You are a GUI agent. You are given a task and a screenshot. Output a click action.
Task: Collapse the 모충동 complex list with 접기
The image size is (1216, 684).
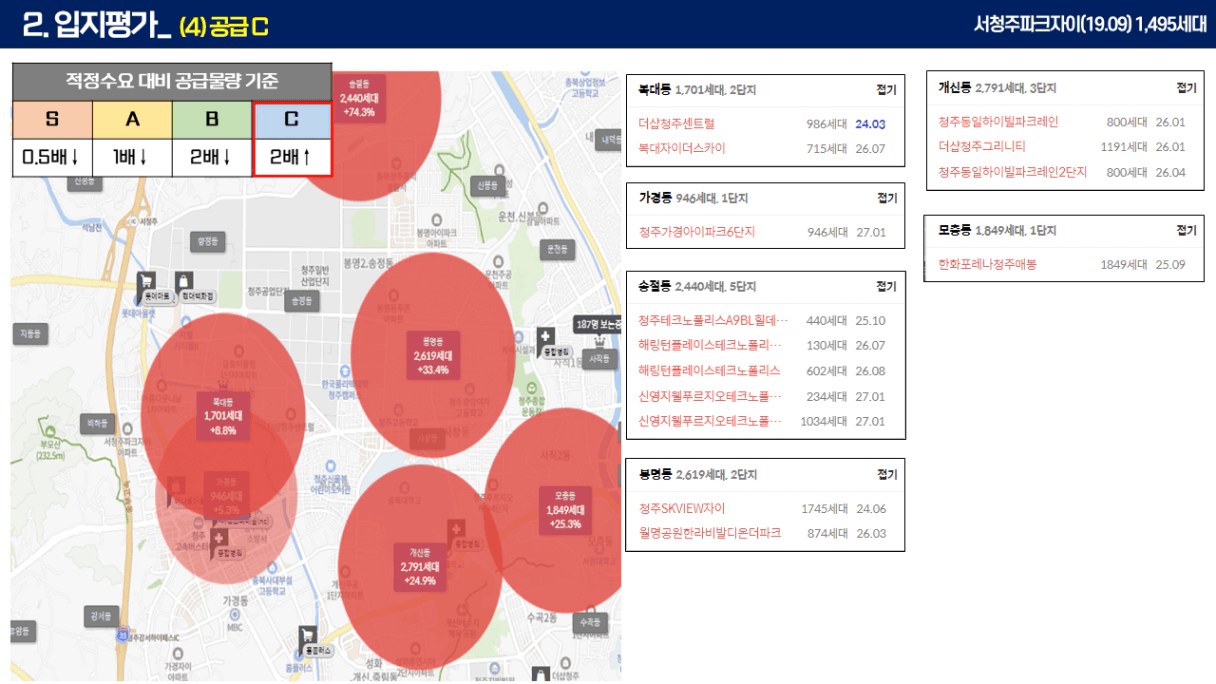coord(1186,230)
